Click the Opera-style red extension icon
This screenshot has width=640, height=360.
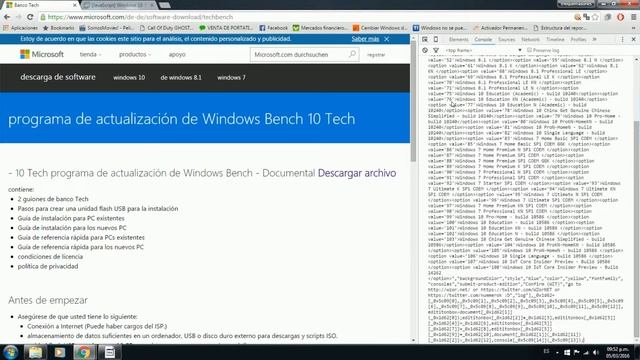[620, 17]
